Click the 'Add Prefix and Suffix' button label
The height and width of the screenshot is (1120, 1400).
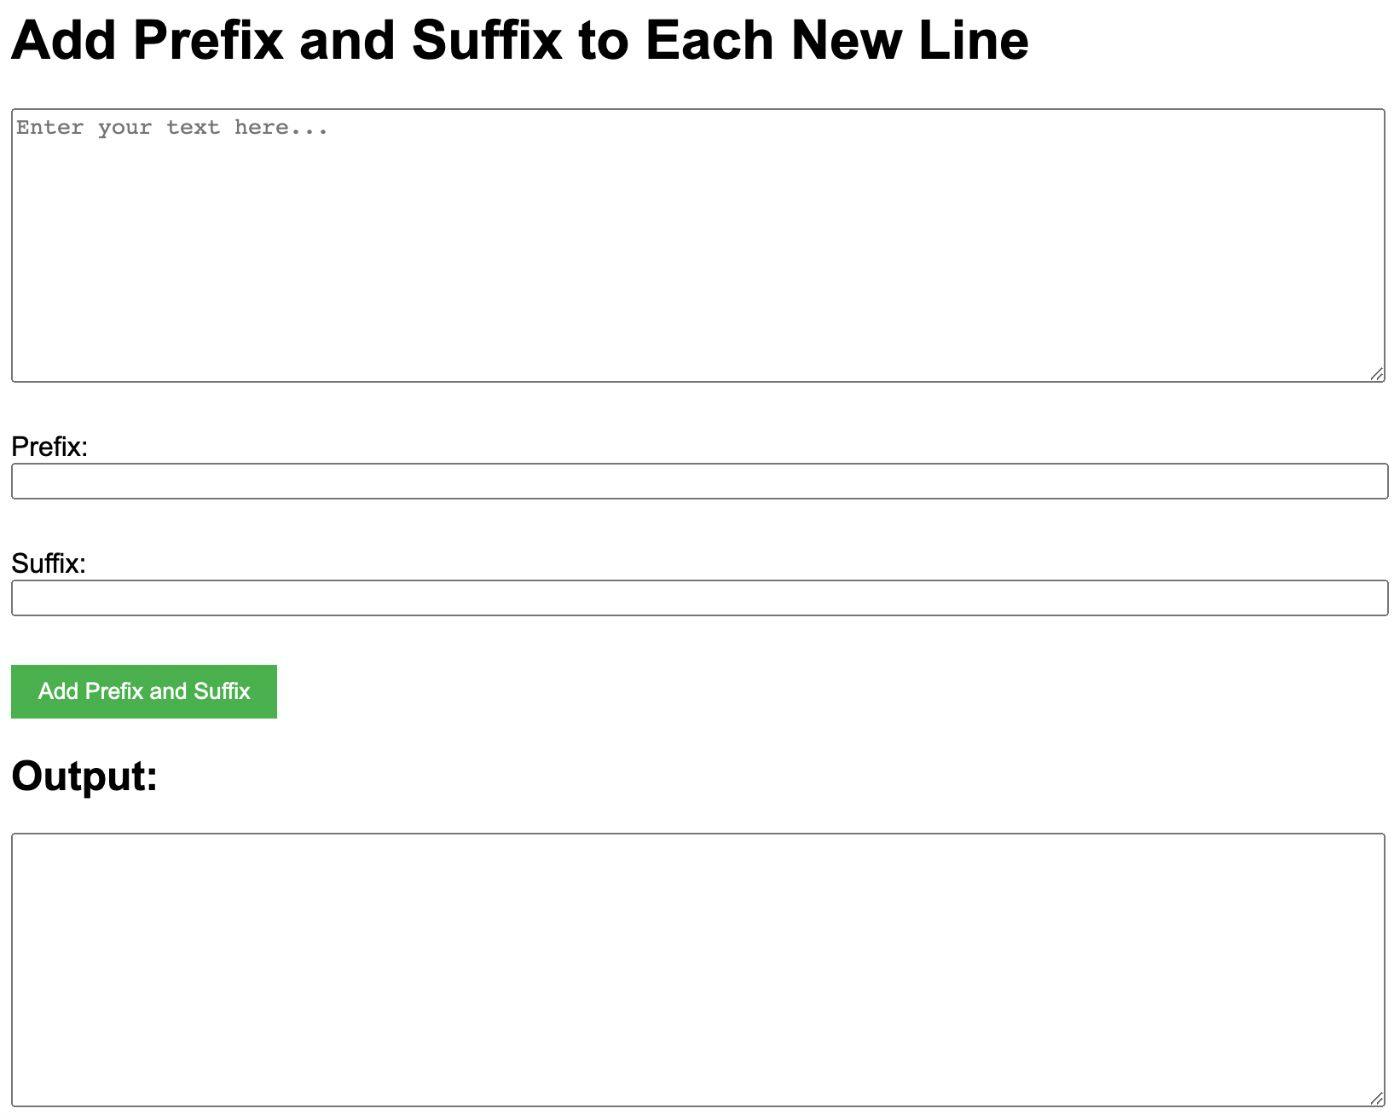[x=143, y=691]
